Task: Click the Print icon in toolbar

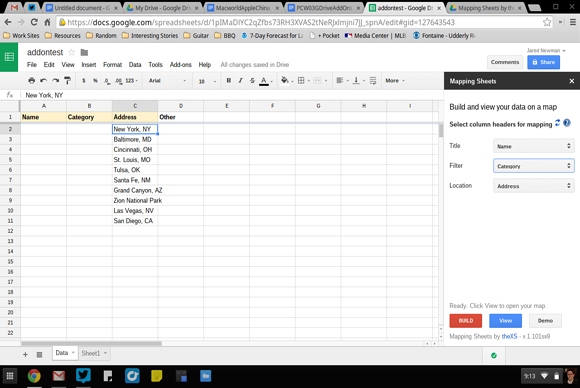Action: coord(32,80)
